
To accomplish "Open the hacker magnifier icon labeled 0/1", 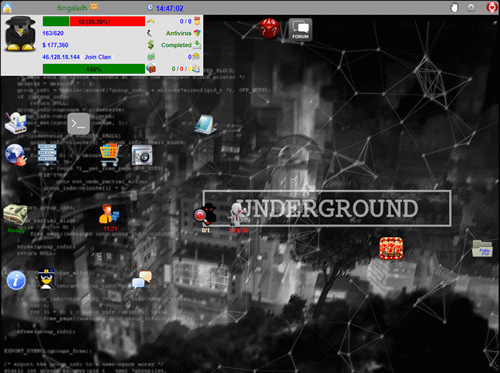I will tap(205, 214).
